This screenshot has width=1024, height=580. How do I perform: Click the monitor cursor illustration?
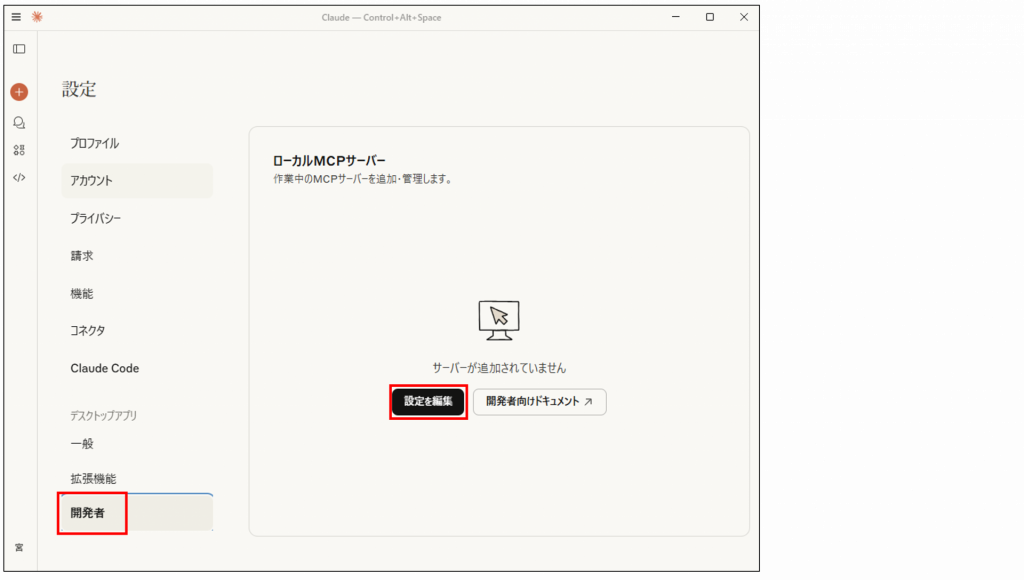tap(499, 320)
